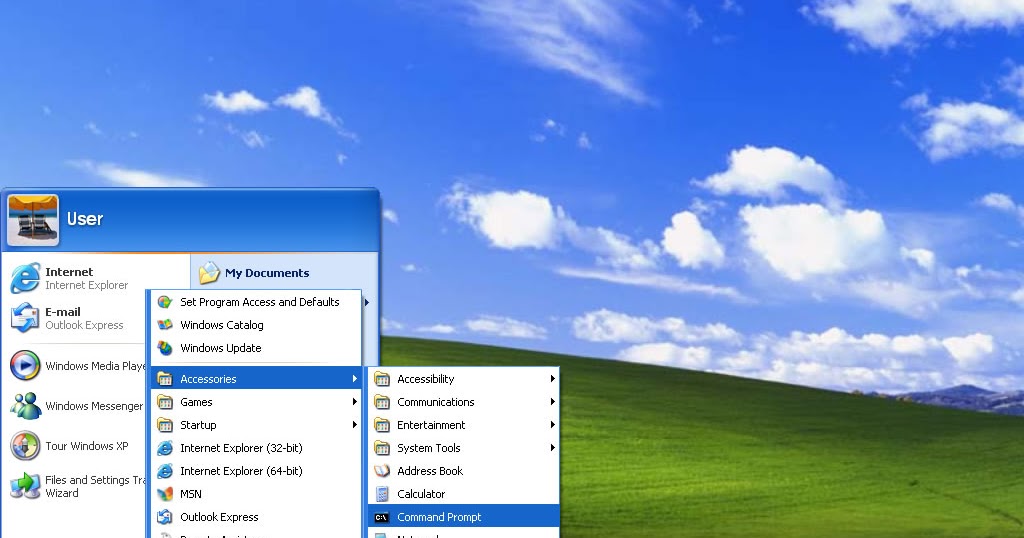The image size is (1024, 538).
Task: Click the Windows Update icon
Action: tap(165, 348)
